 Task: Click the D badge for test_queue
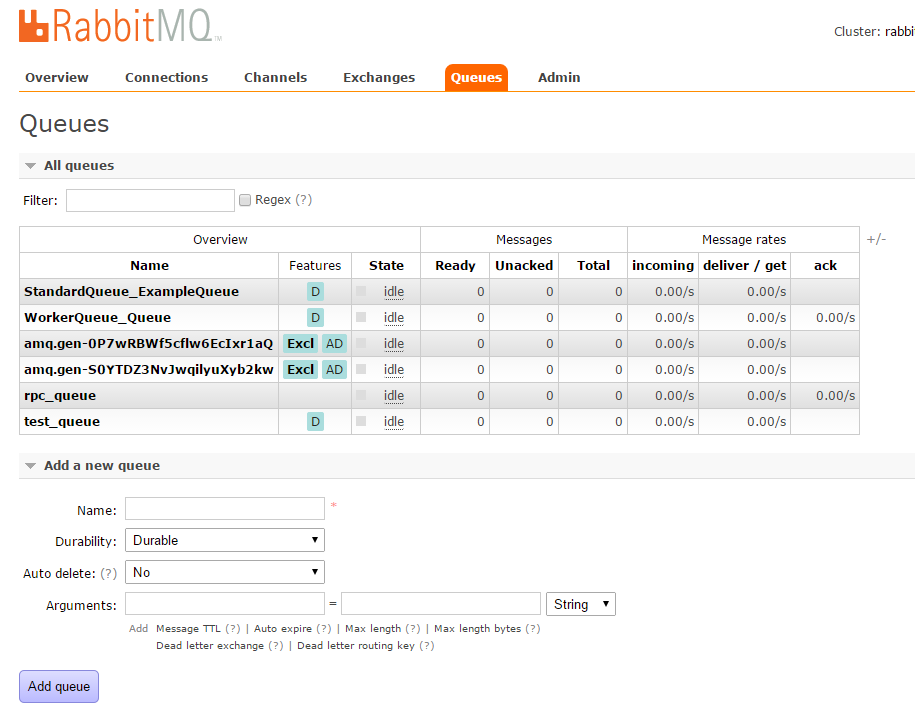click(x=315, y=422)
